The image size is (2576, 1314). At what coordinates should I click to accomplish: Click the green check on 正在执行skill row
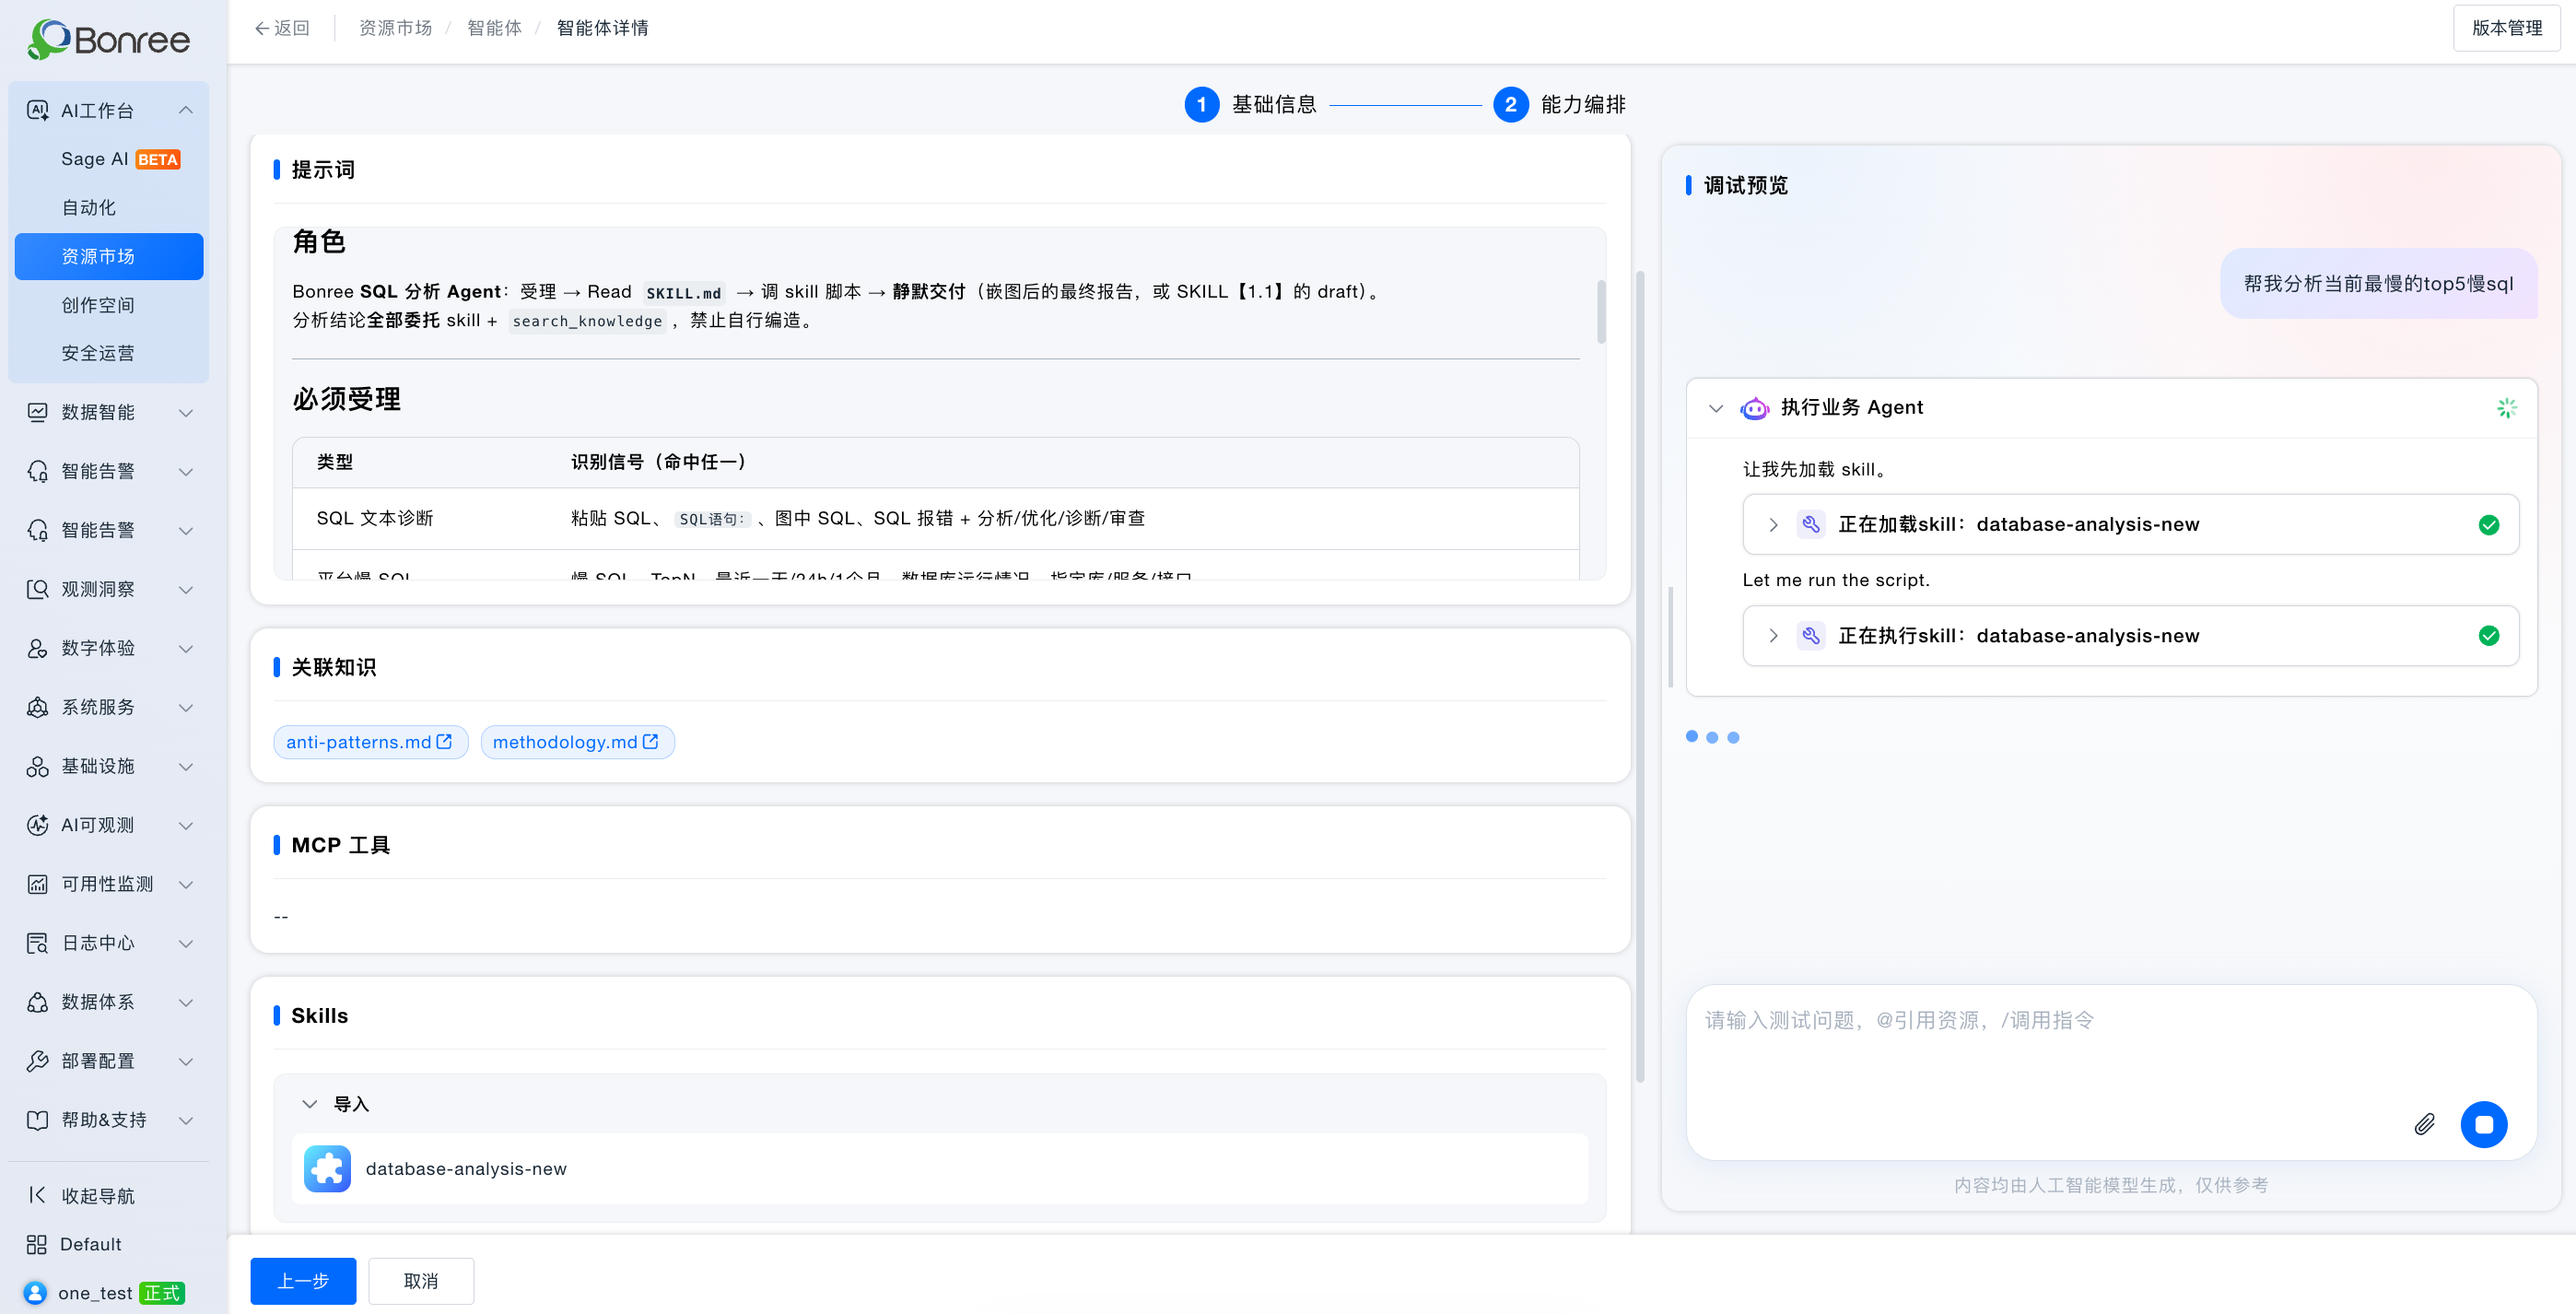click(x=2489, y=636)
